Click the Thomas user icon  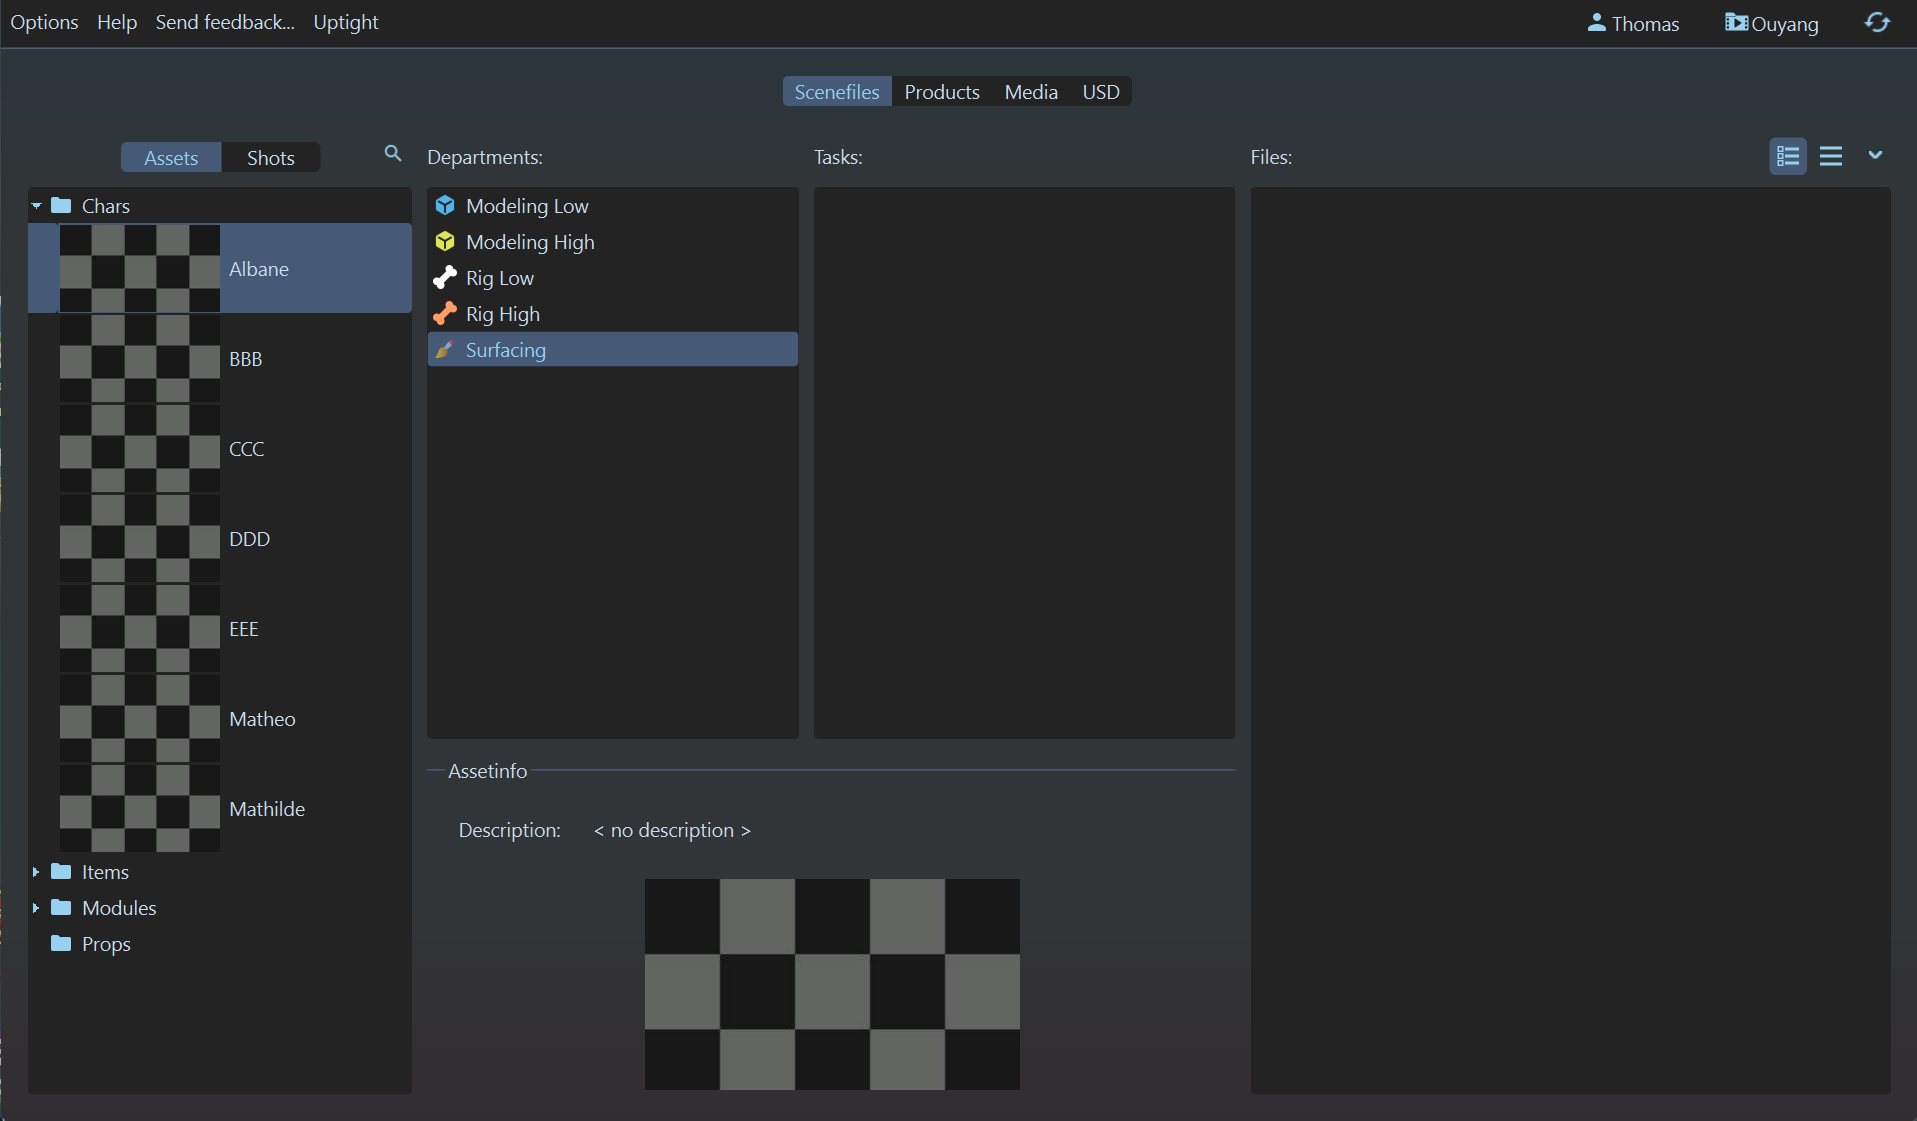pyautogui.click(x=1596, y=23)
